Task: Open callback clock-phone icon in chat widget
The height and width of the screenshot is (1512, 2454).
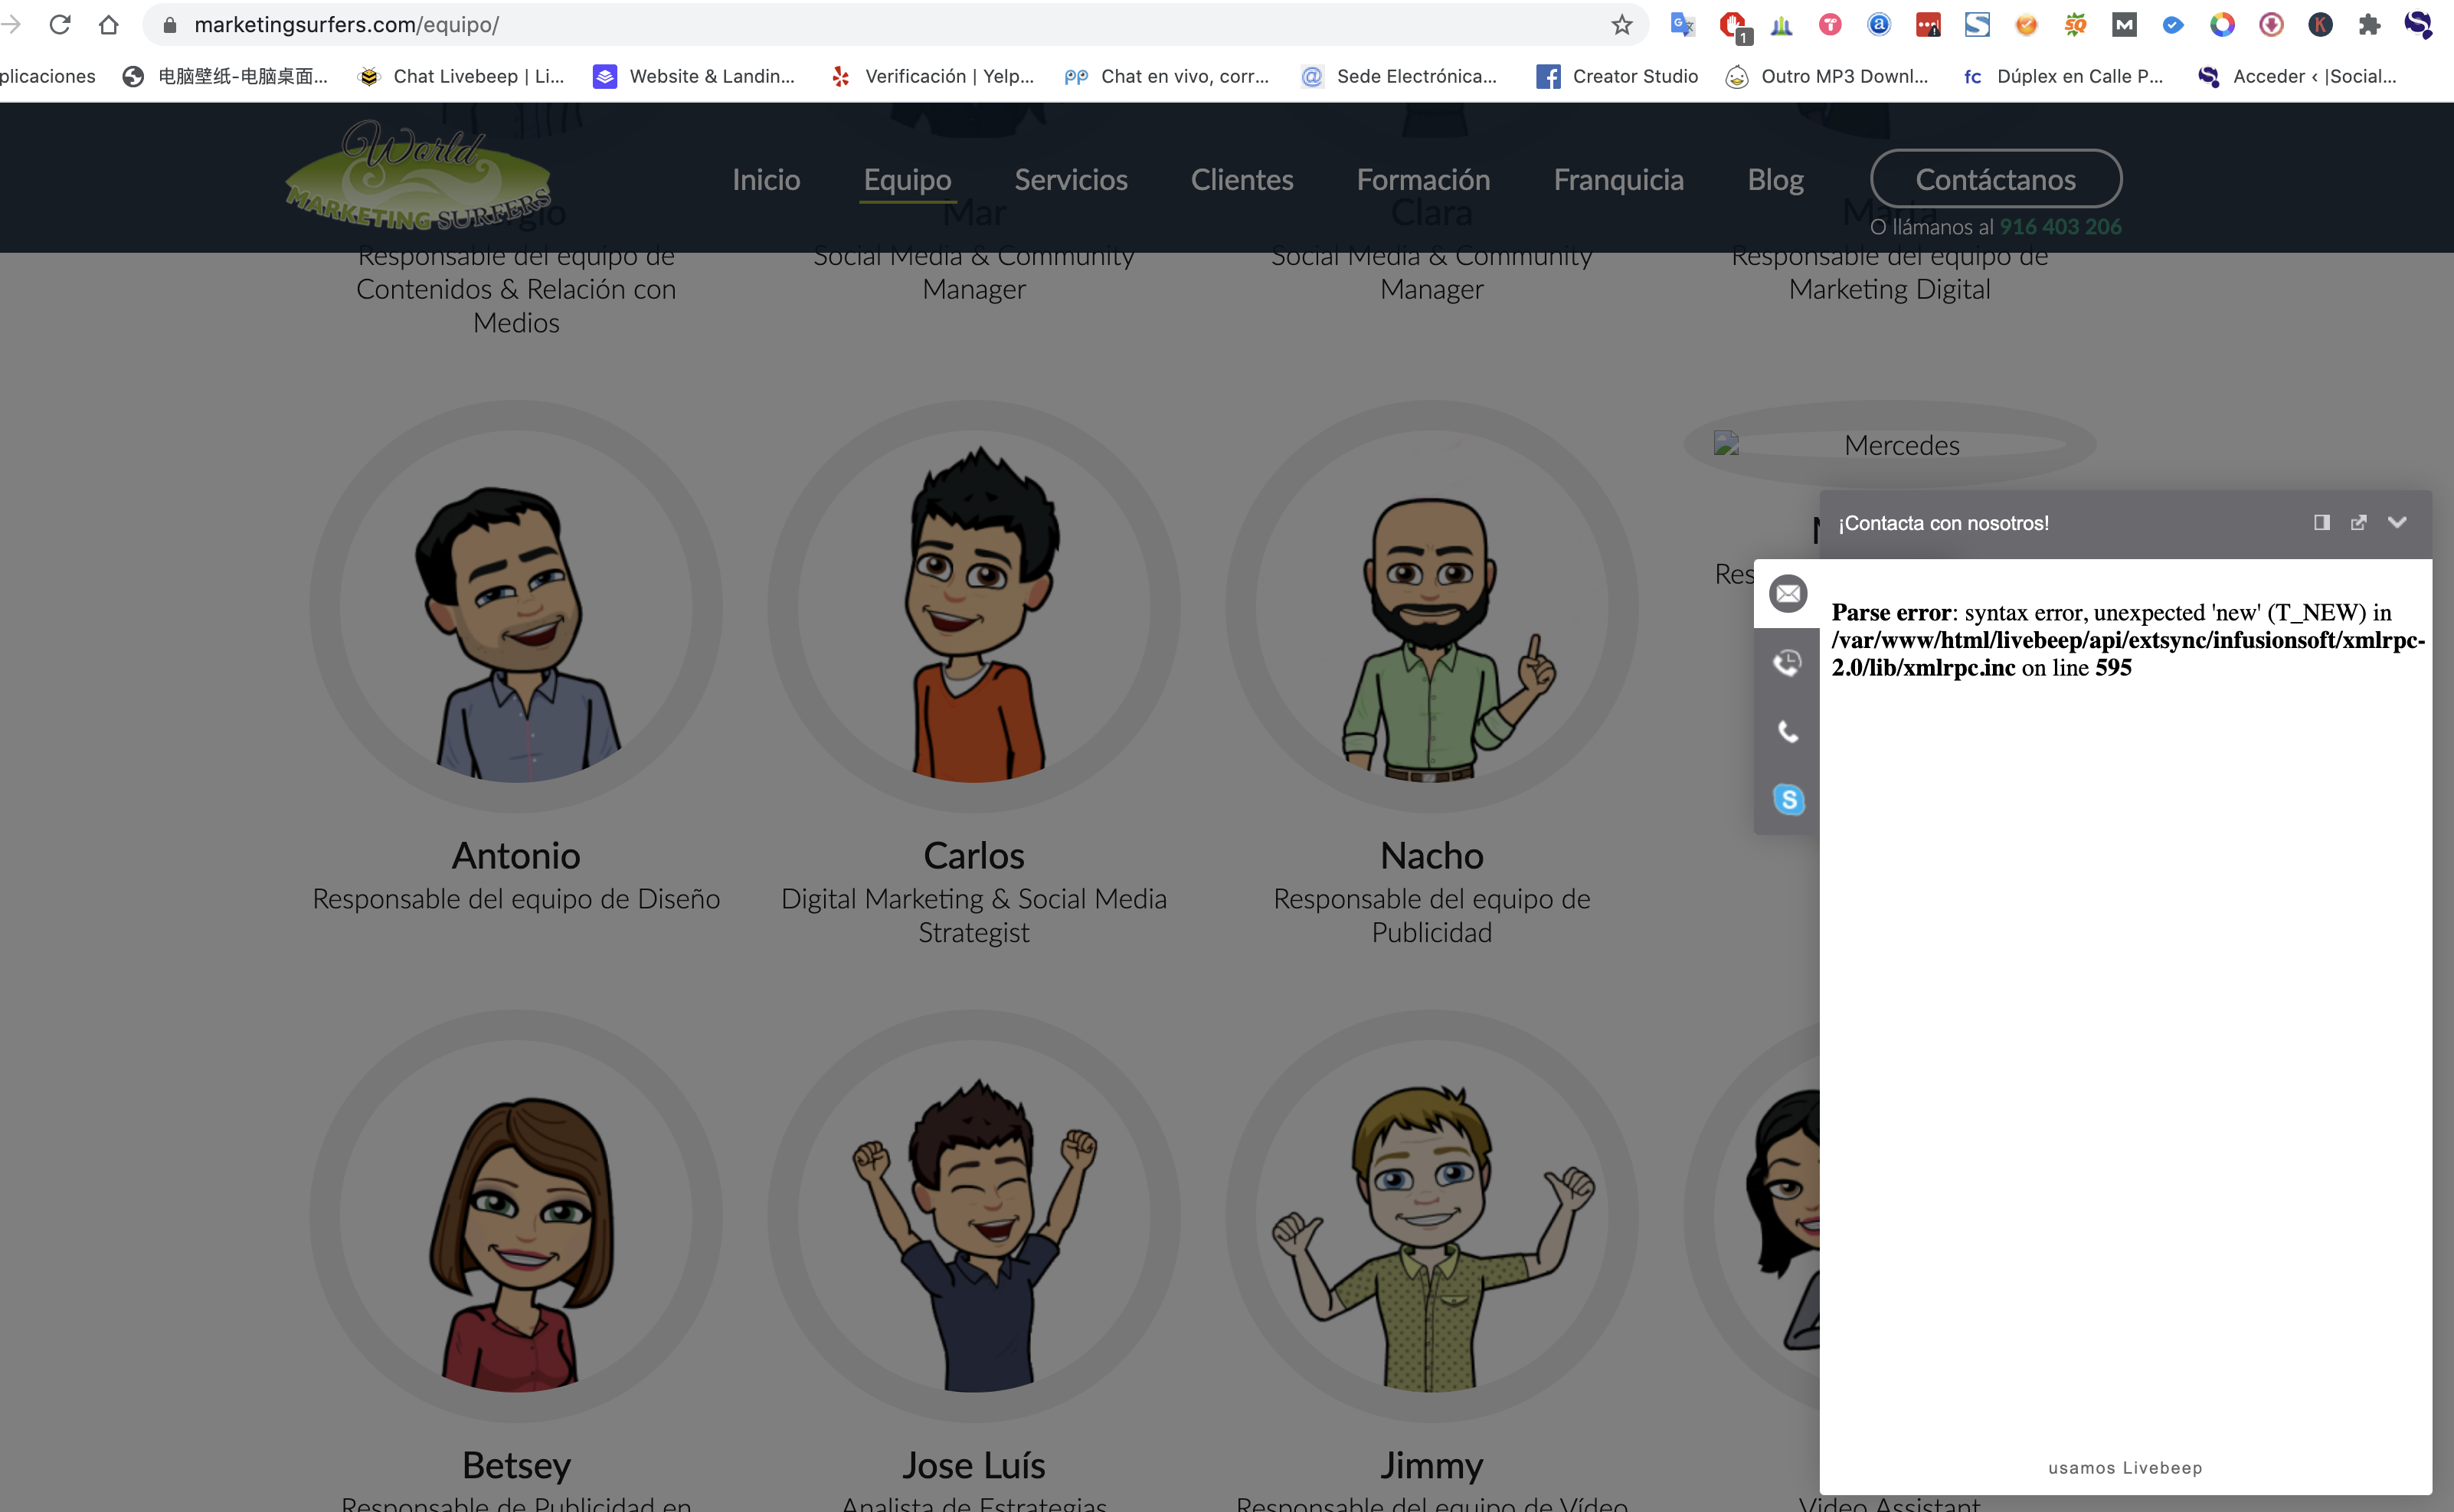Action: coord(1787,663)
